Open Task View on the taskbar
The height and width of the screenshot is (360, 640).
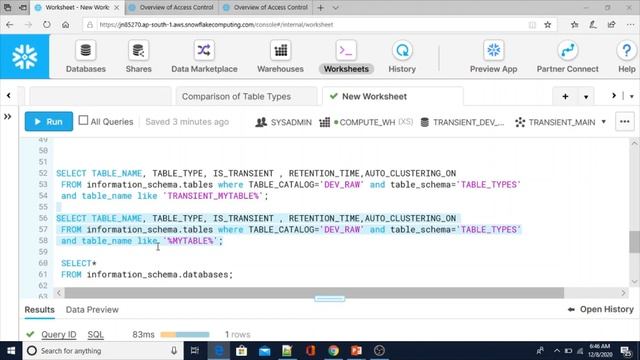pos(195,351)
